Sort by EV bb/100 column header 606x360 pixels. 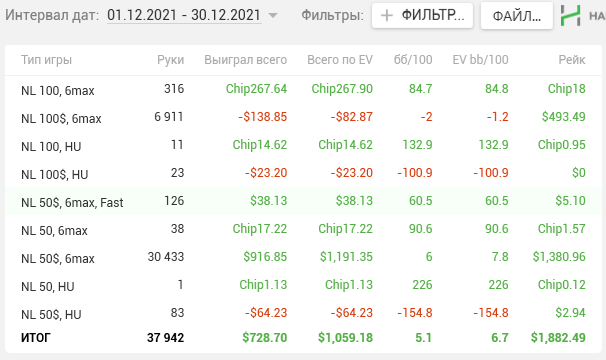click(480, 60)
